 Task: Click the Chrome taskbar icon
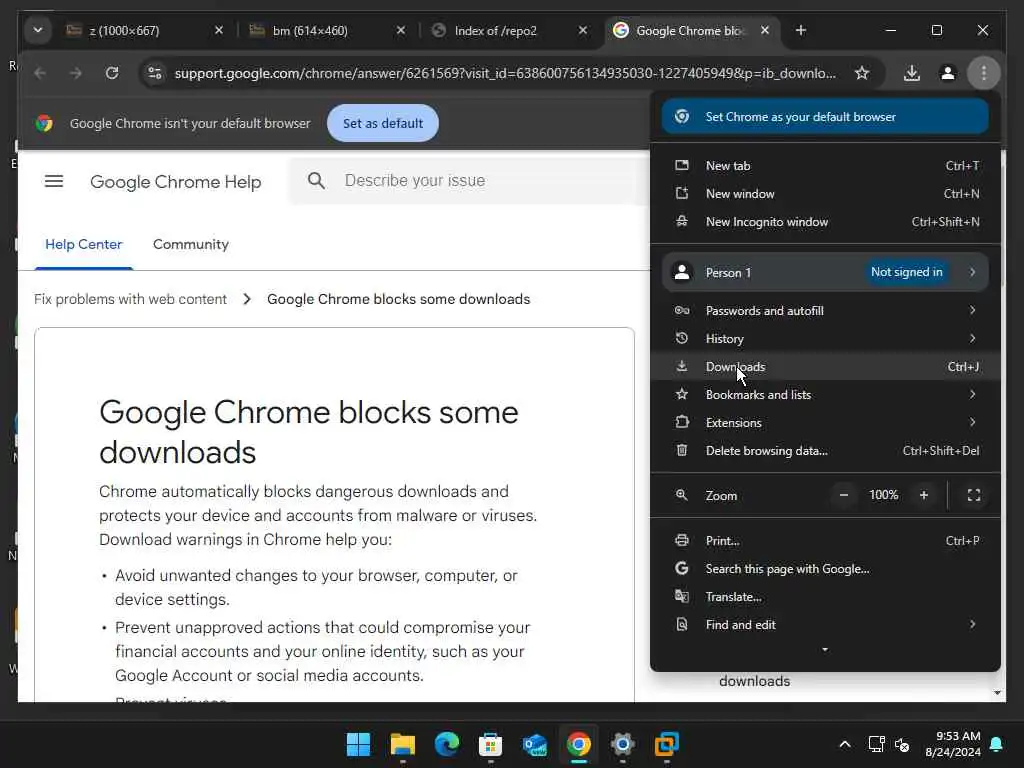click(579, 744)
